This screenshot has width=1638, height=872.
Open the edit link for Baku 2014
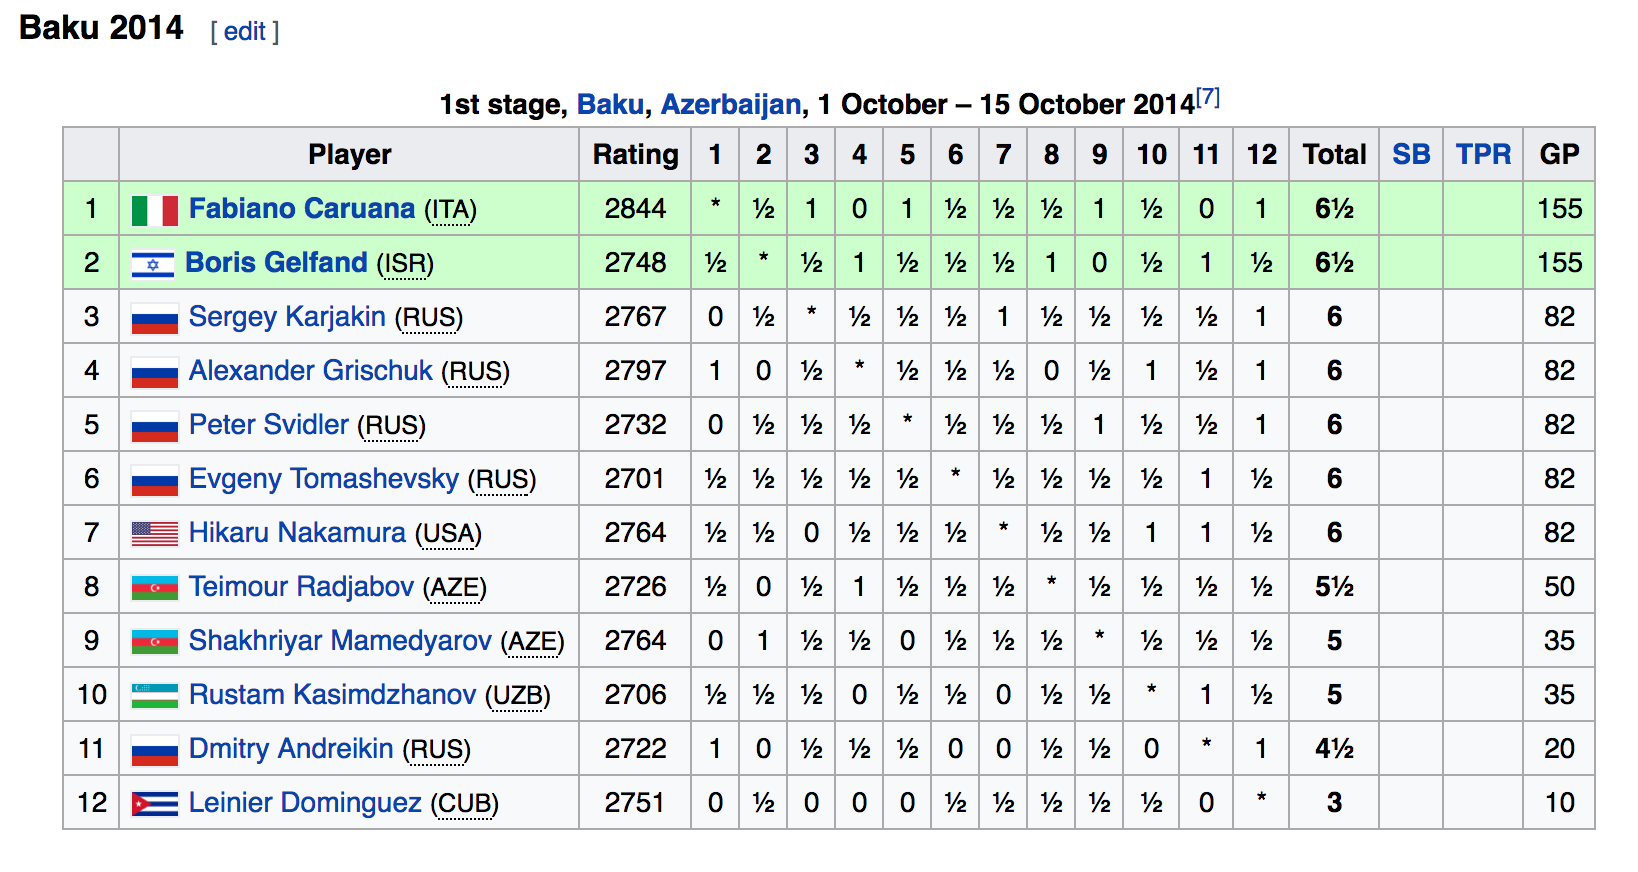click(245, 31)
